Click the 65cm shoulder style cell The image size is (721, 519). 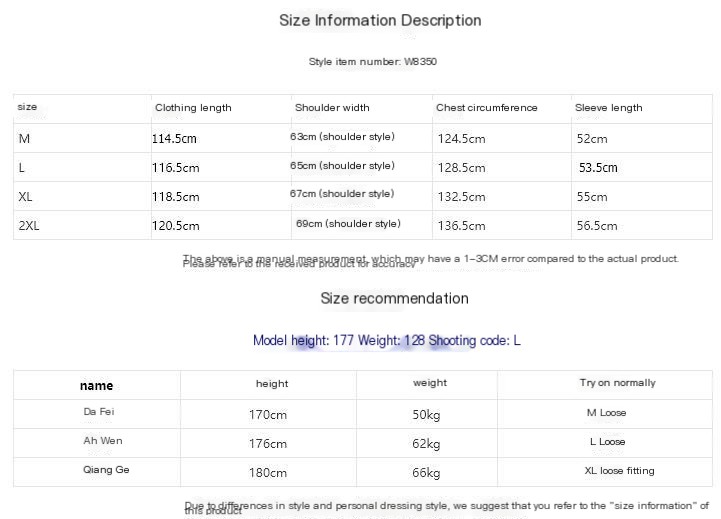342,166
